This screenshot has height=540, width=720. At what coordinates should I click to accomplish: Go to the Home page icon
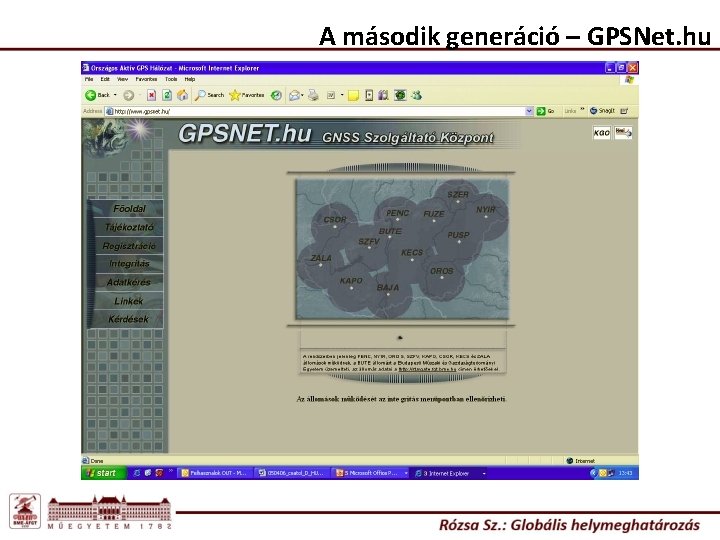pos(182,95)
